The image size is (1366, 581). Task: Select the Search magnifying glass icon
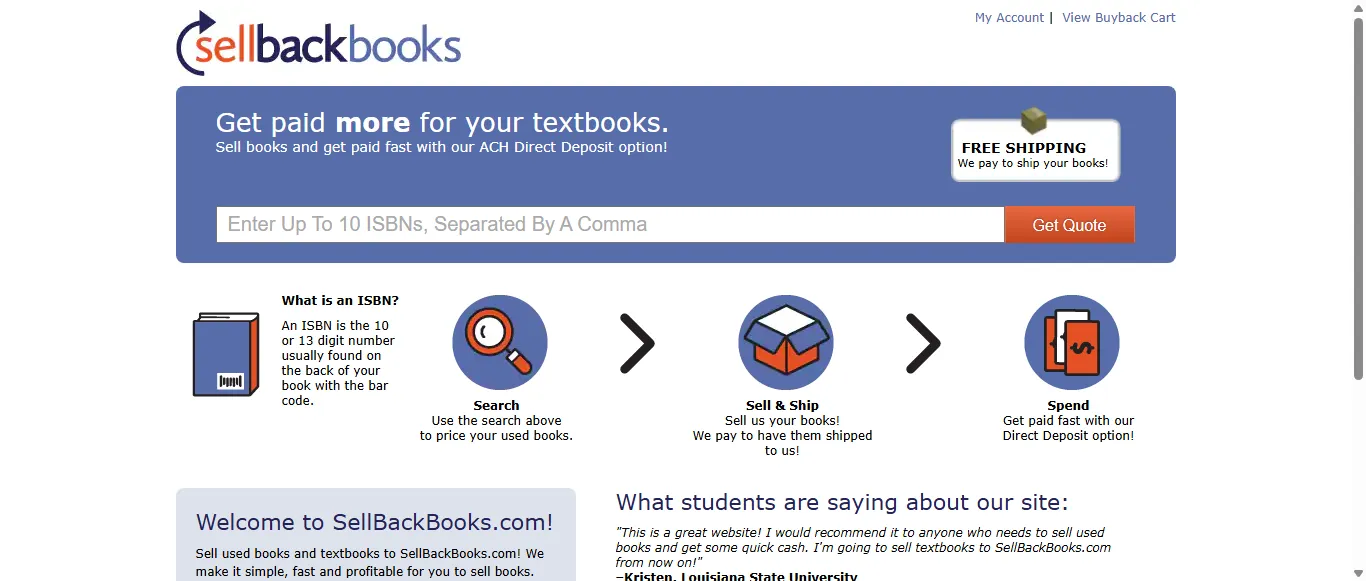coord(499,342)
